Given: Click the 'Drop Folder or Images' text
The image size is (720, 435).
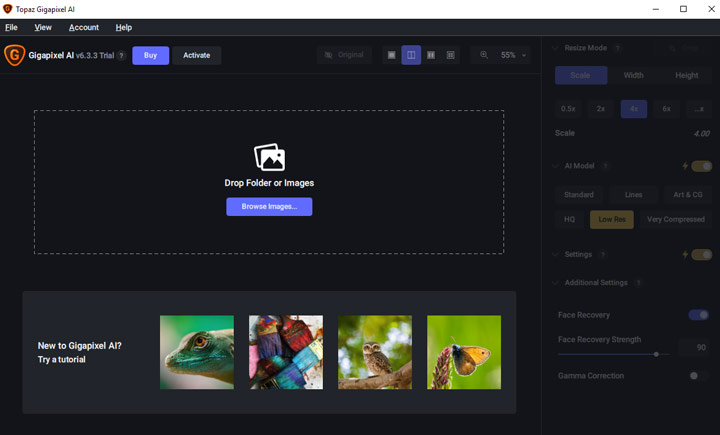Looking at the screenshot, I should 269,183.
